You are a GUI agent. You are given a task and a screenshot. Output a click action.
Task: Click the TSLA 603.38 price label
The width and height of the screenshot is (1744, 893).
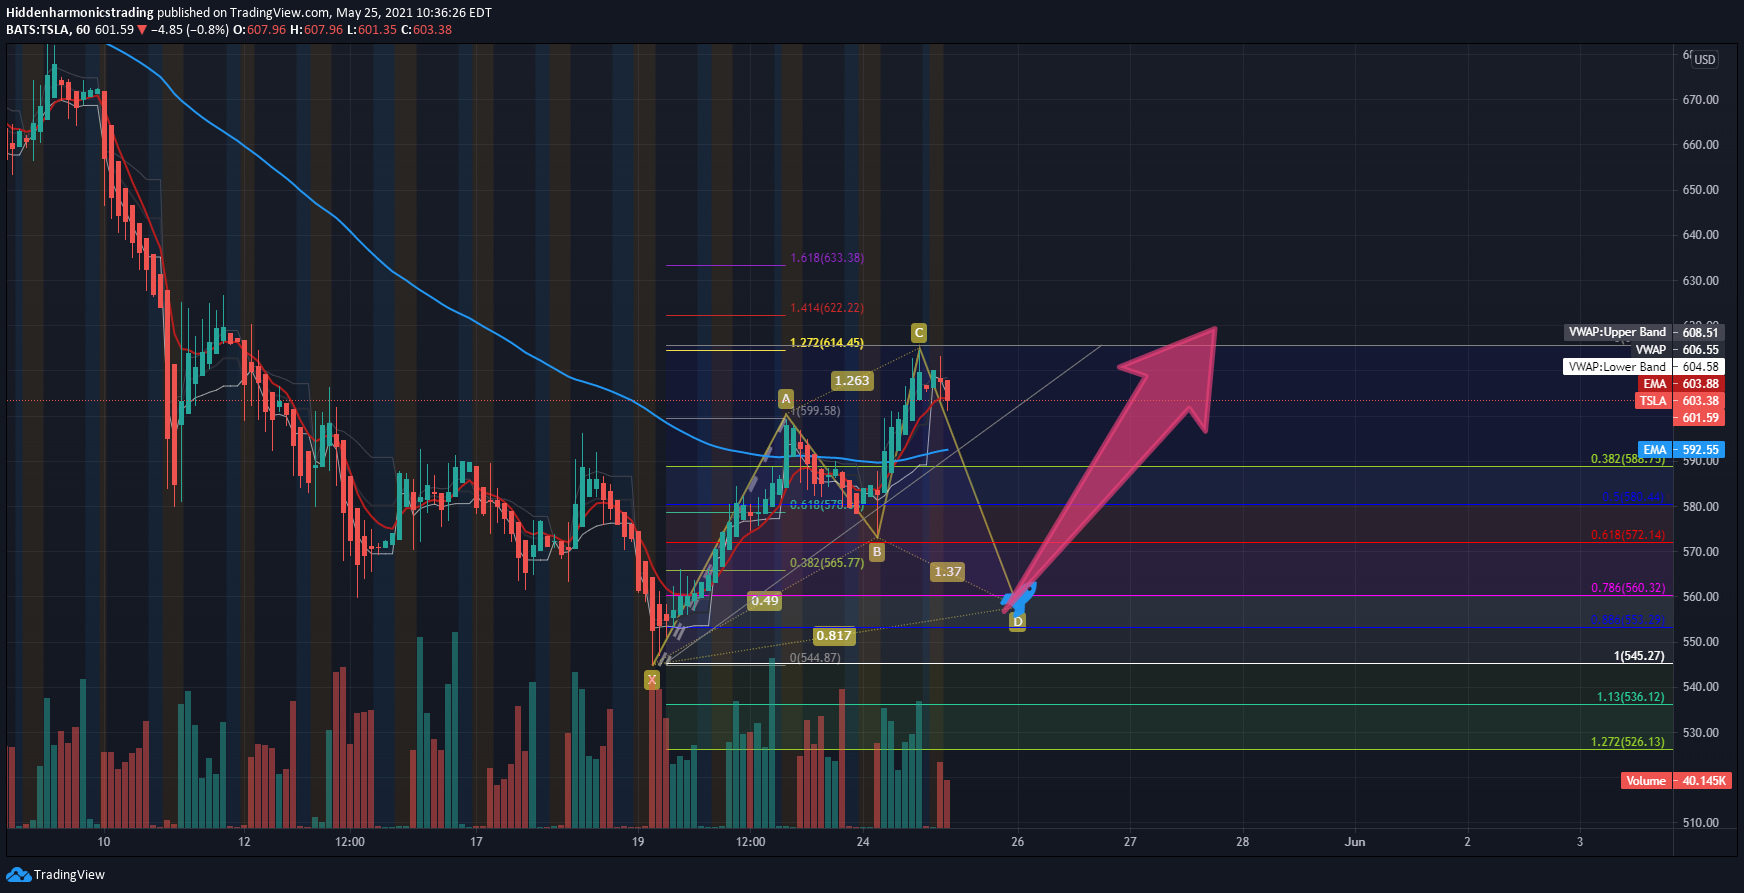tap(1680, 401)
